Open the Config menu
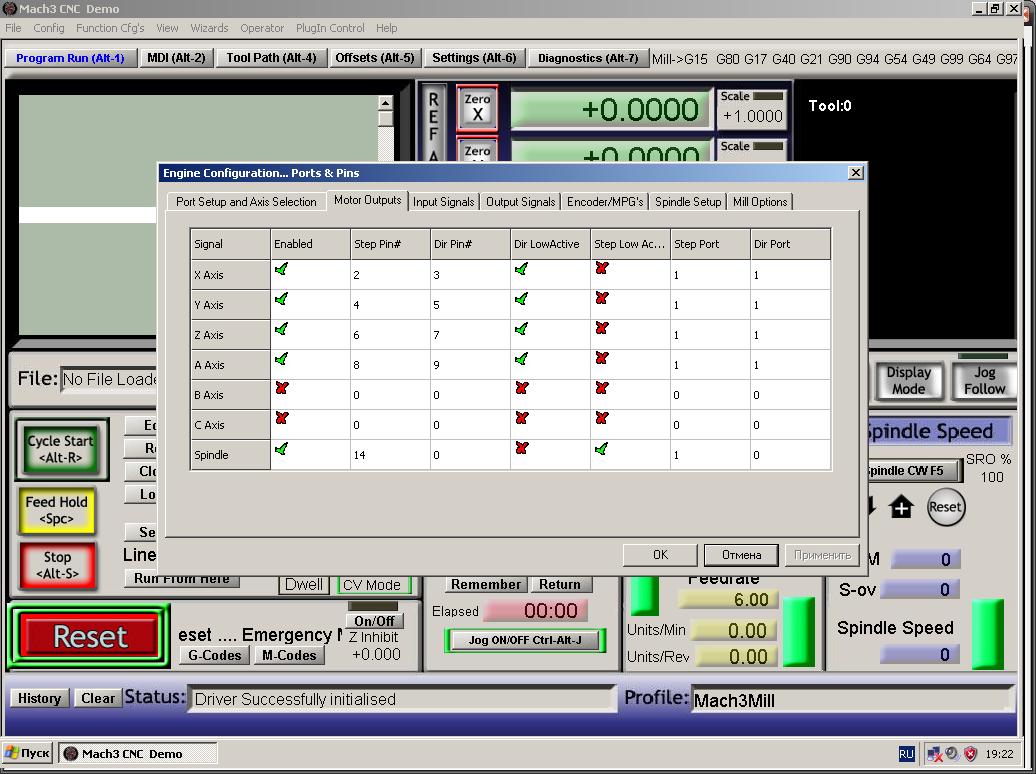The image size is (1036, 774). coord(49,28)
